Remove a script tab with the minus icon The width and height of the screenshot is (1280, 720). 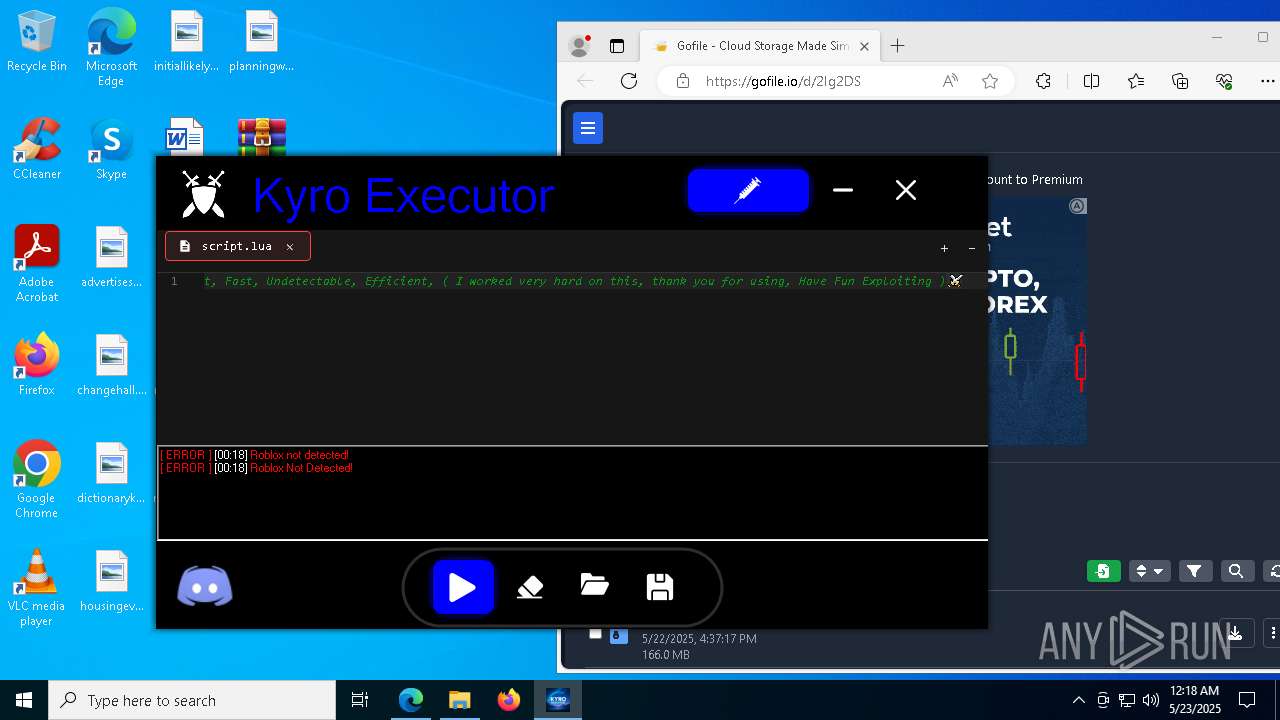972,248
